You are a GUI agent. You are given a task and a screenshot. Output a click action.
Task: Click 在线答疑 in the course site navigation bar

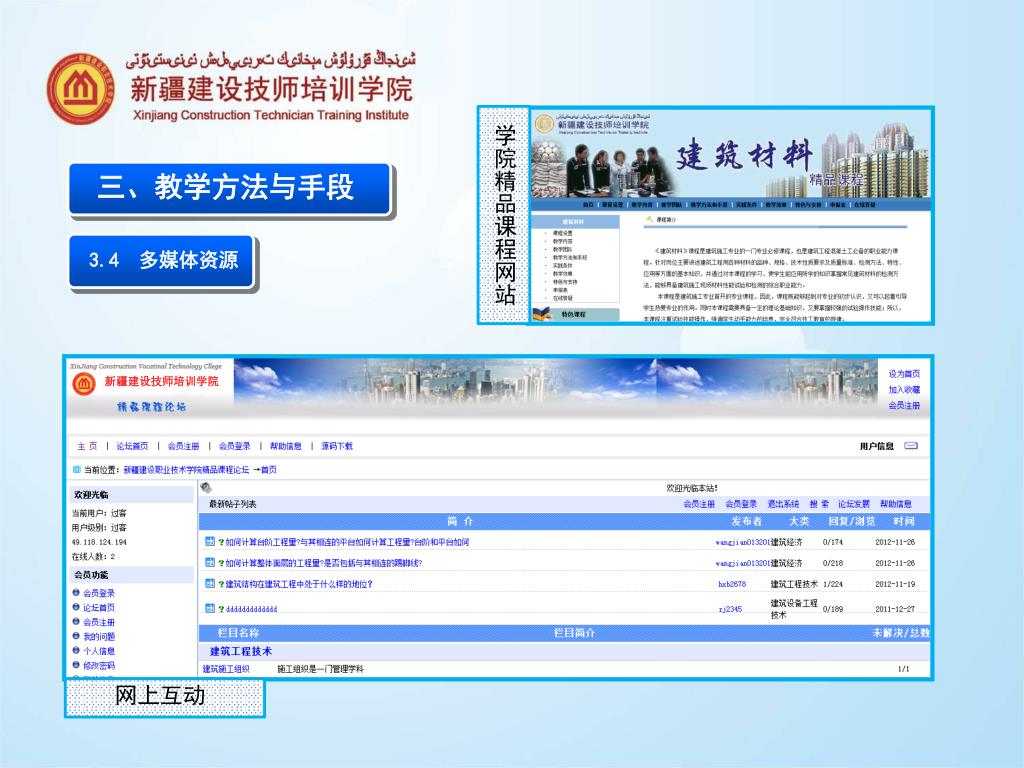click(865, 204)
